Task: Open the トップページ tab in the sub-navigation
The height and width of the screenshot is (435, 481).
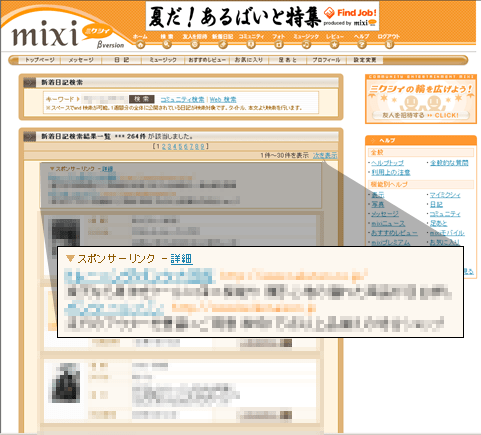Action: (40, 60)
